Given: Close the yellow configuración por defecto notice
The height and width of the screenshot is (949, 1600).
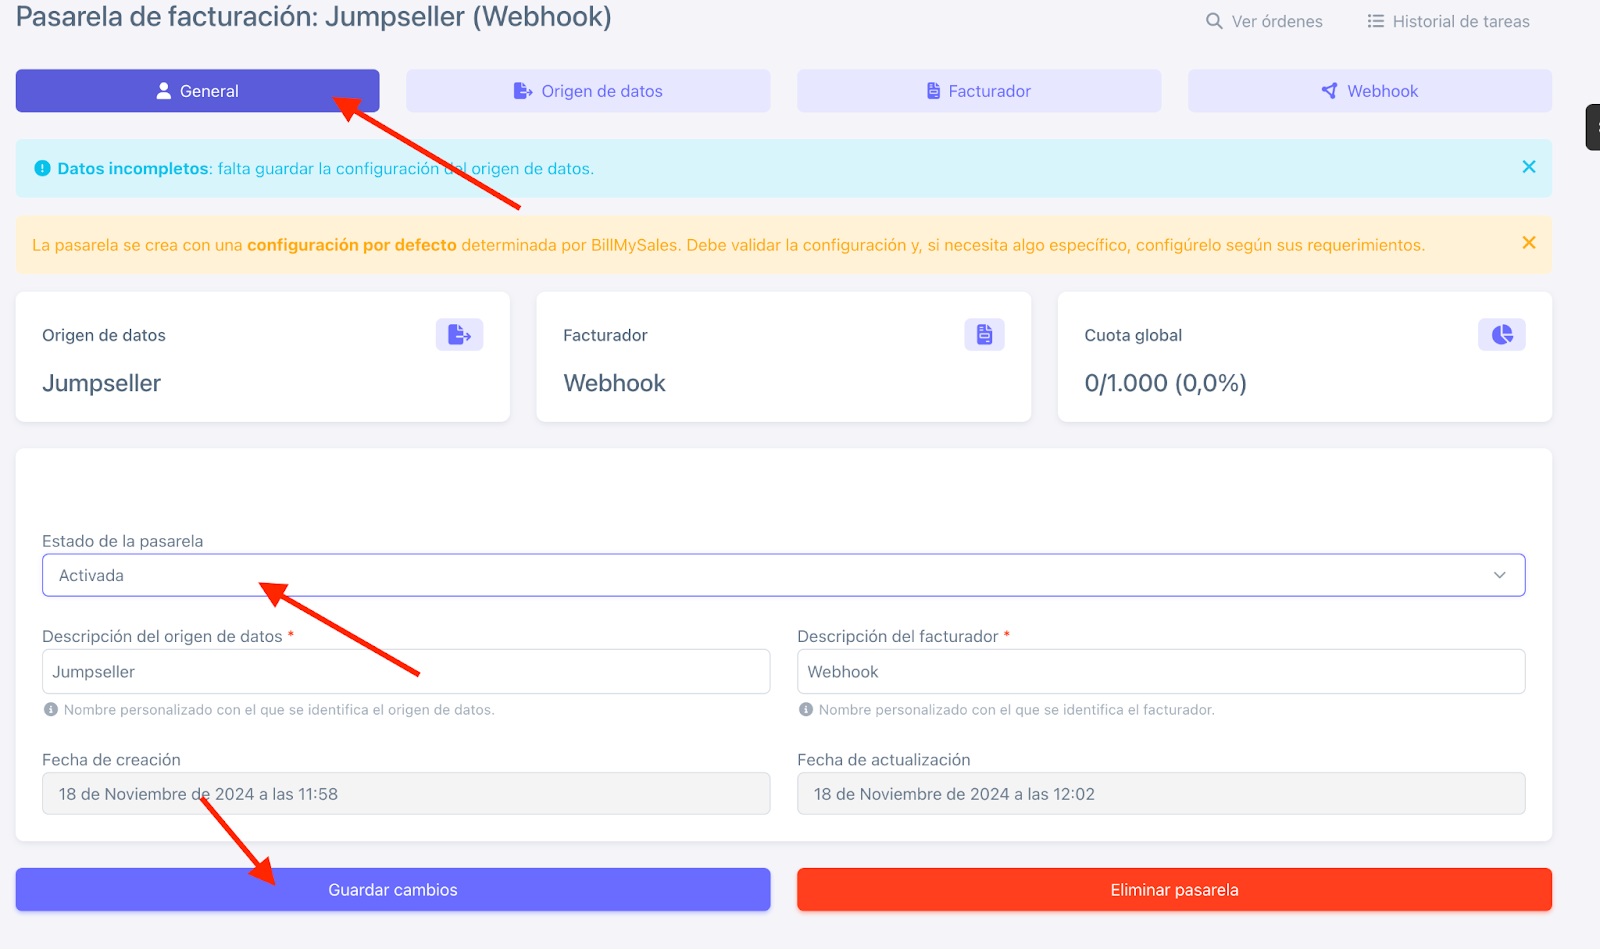Looking at the screenshot, I should coord(1529,243).
